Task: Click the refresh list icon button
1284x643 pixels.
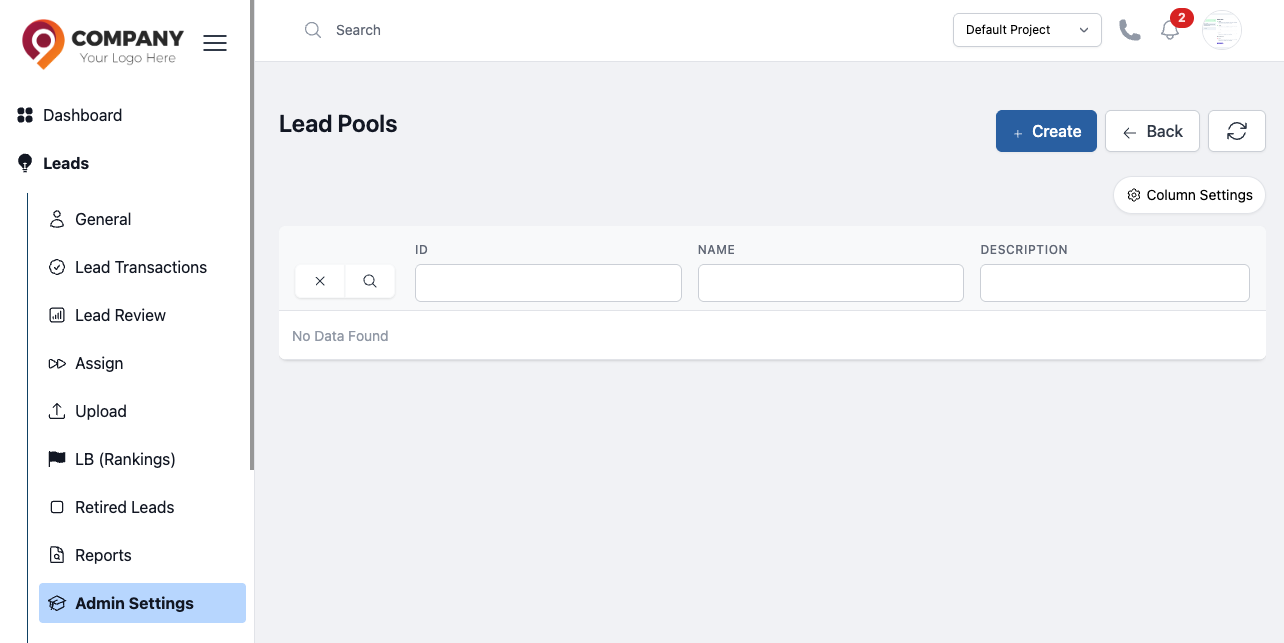Action: coord(1237,131)
